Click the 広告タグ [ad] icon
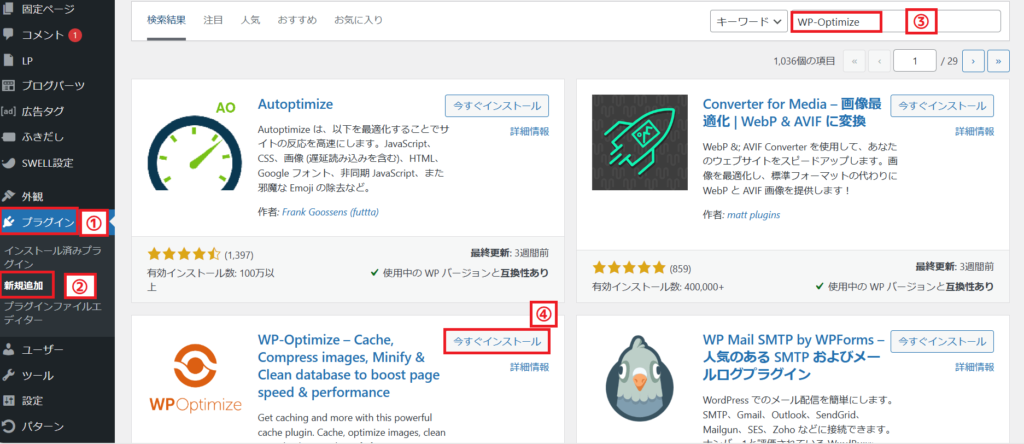Screen dimensions: 1024x444 (8, 111)
